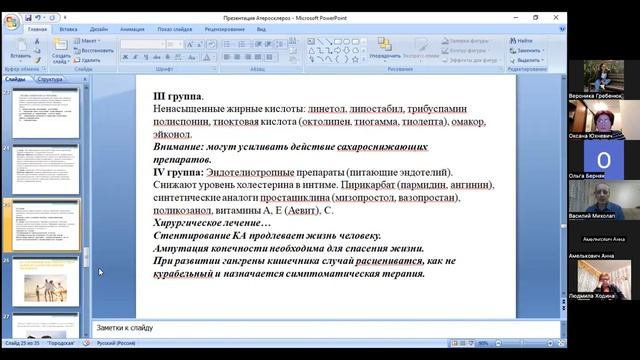Clear all formatting icon in font group
Viewport: 640px width, 360px height.
click(211, 44)
